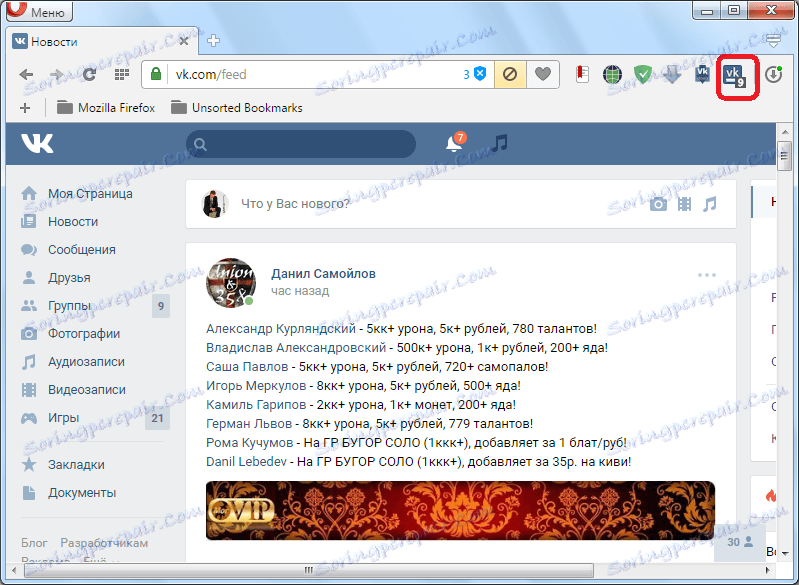Open the gray download arrow extension
Viewport: 799px width, 585px height.
pyautogui.click(x=672, y=75)
